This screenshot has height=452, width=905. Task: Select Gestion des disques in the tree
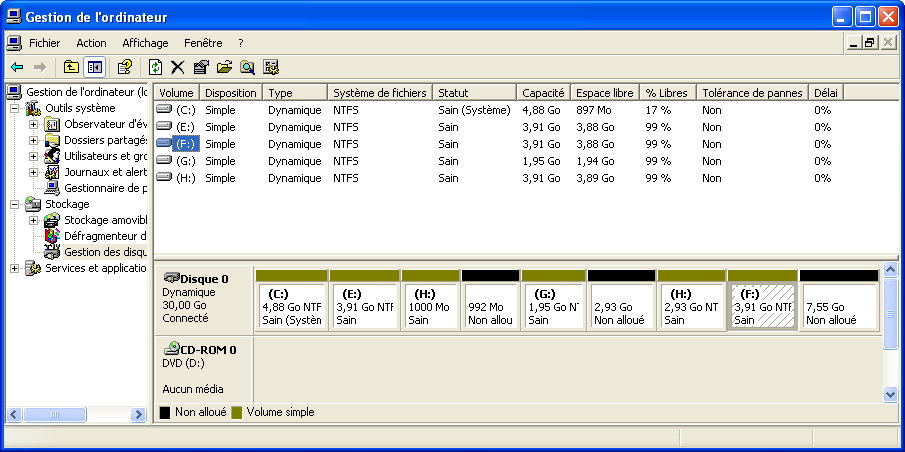[x=105, y=252]
